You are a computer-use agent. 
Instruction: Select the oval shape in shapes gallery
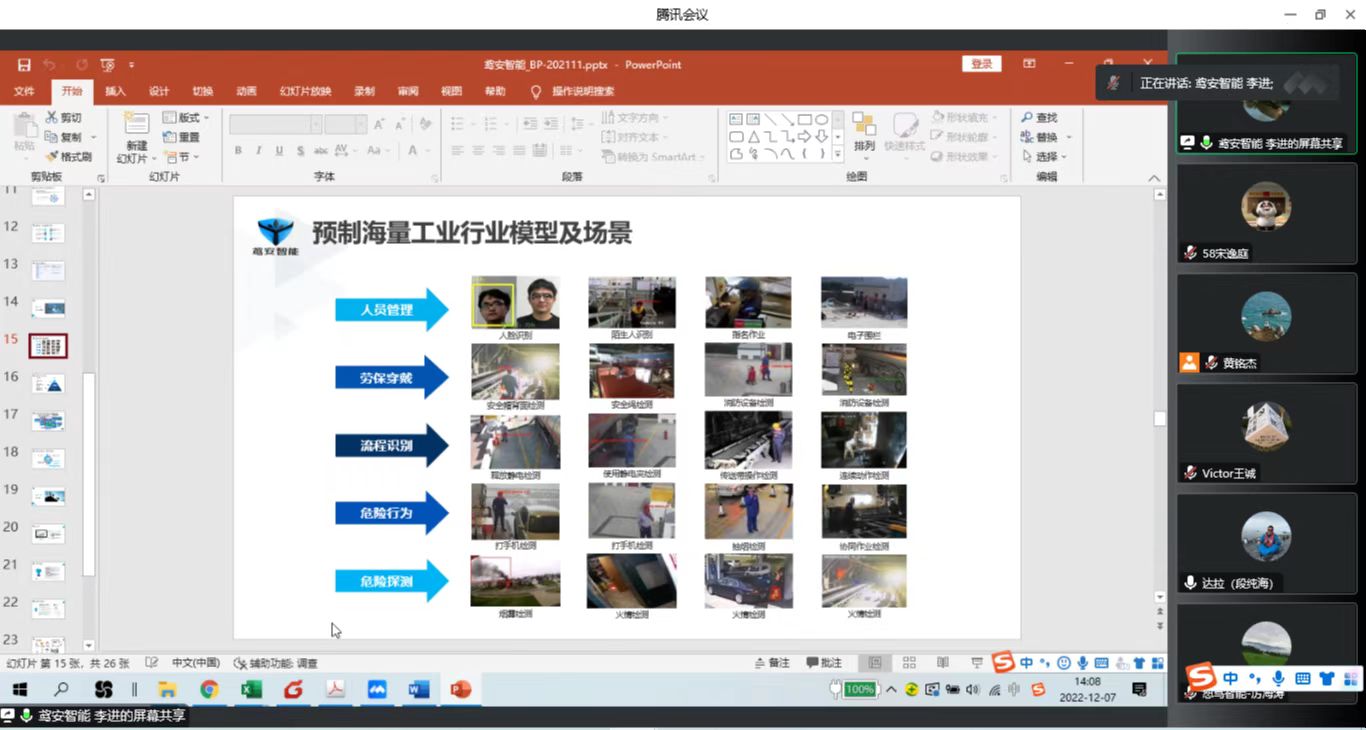point(821,119)
